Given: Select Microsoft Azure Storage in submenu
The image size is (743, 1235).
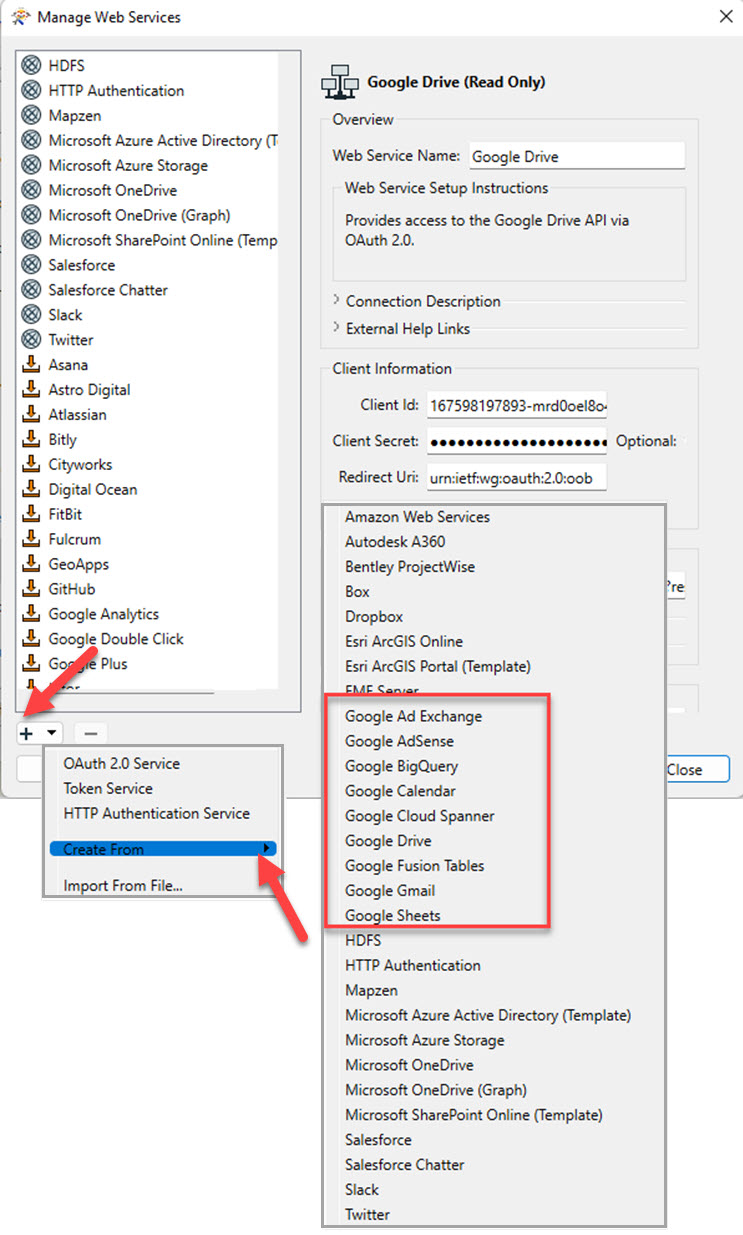Looking at the screenshot, I should click(425, 1040).
